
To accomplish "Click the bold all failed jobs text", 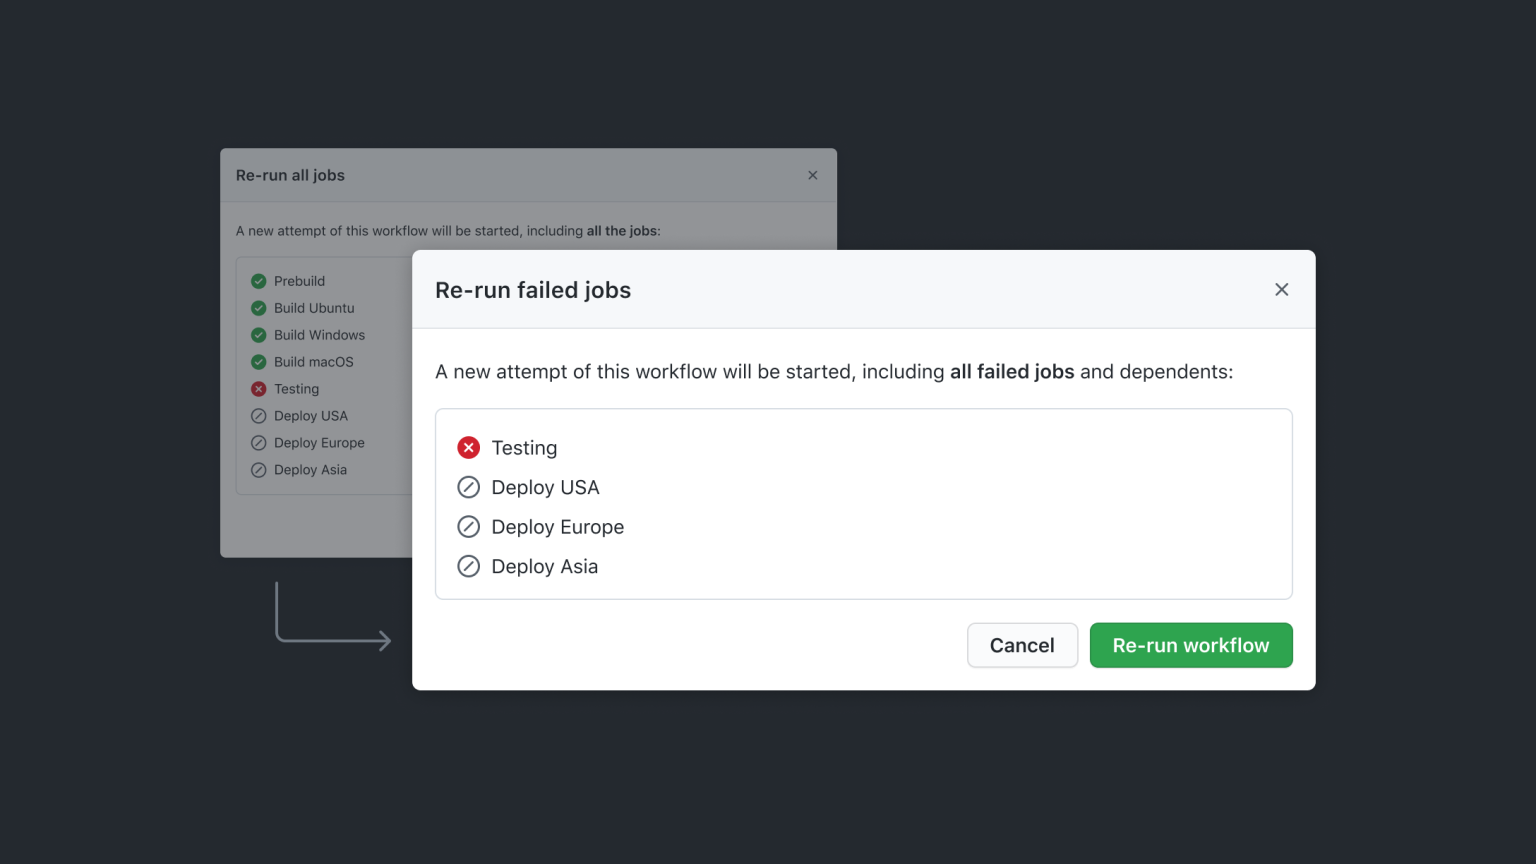I will 1011,371.
